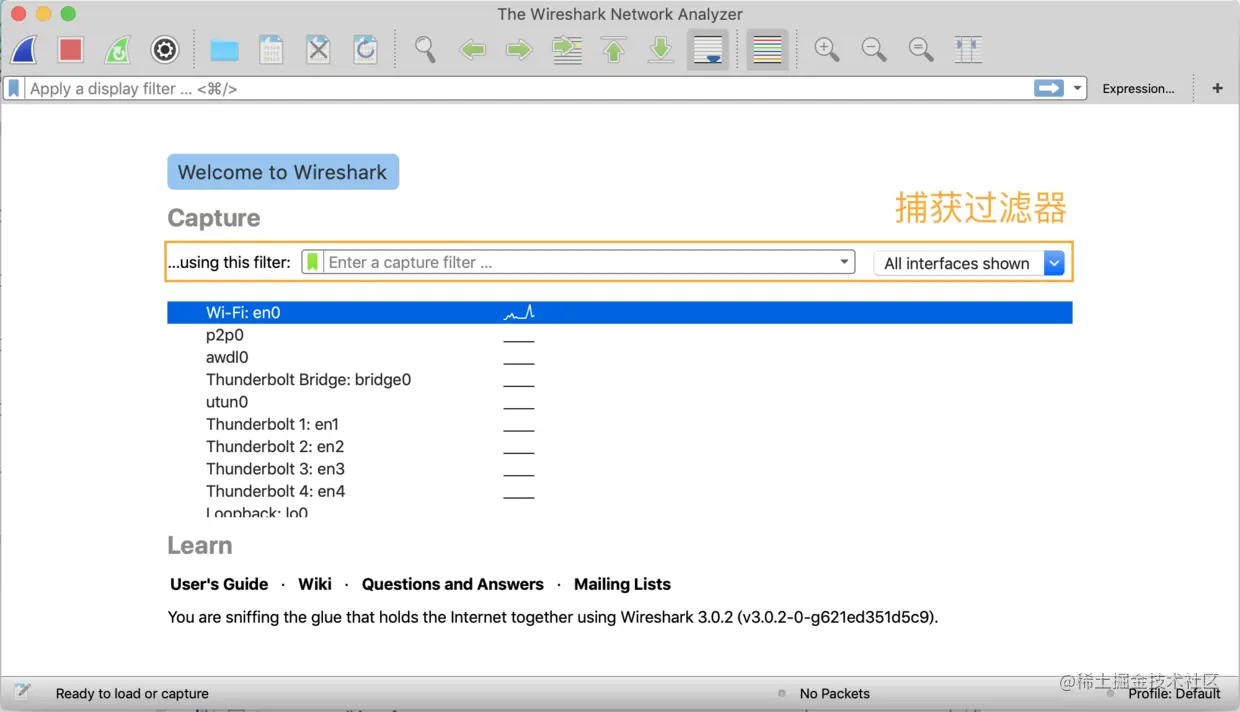Open capture options gear icon
This screenshot has height=712, width=1240.
[x=165, y=49]
